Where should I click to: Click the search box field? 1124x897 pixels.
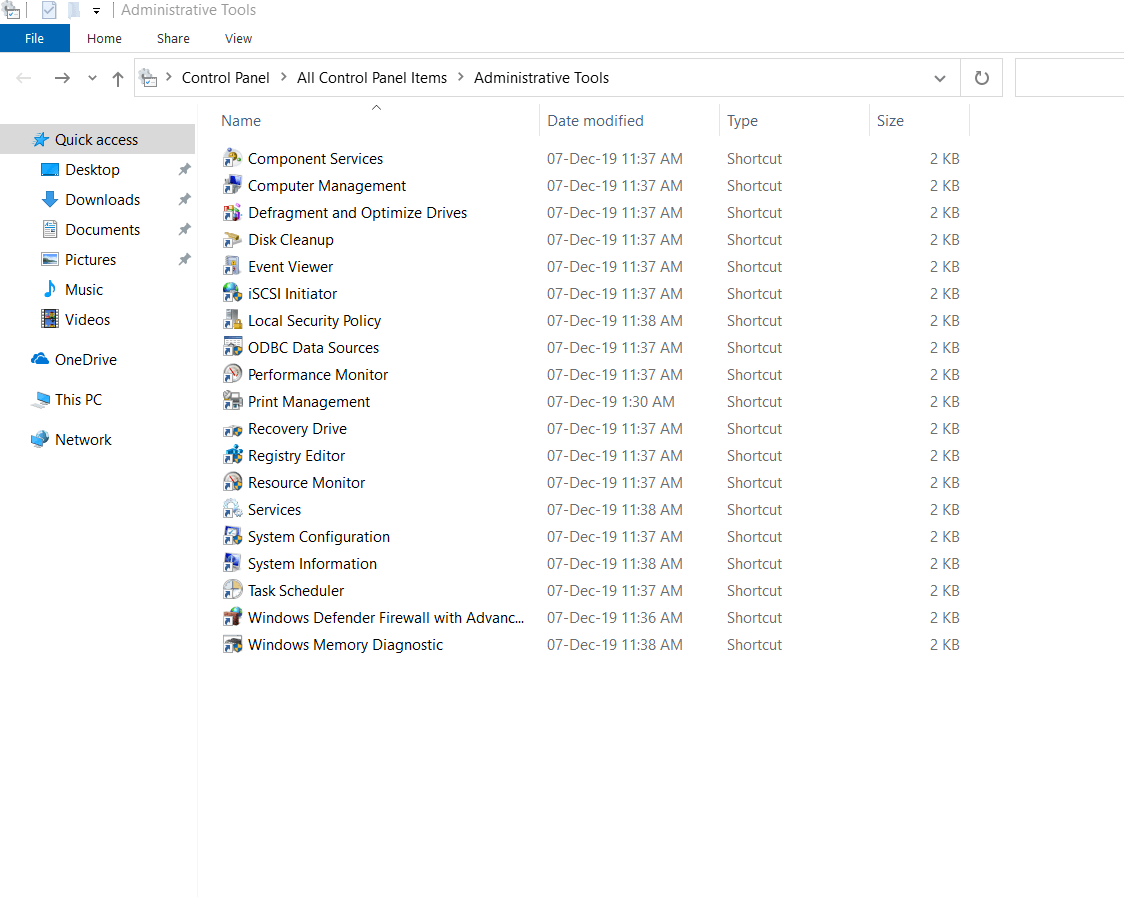pos(1068,78)
